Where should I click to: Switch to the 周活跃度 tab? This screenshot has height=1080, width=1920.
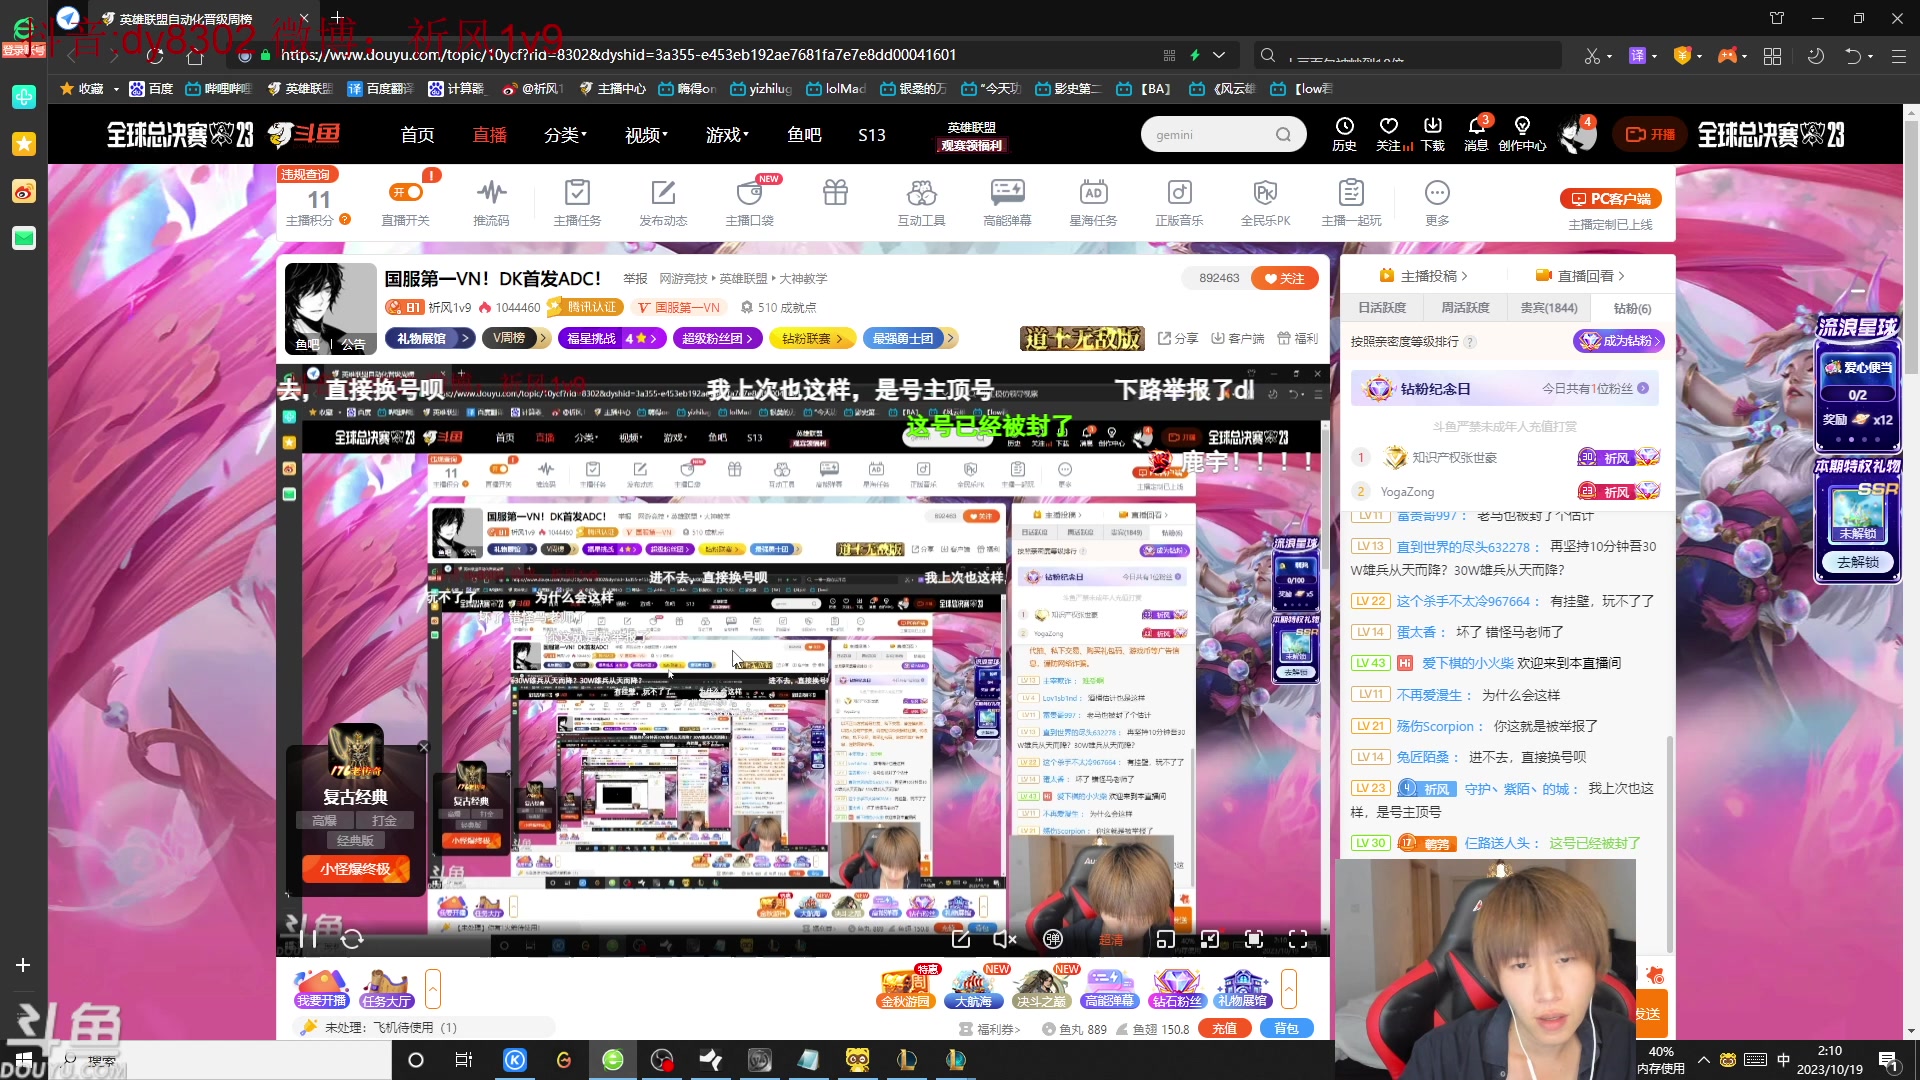[1465, 308]
